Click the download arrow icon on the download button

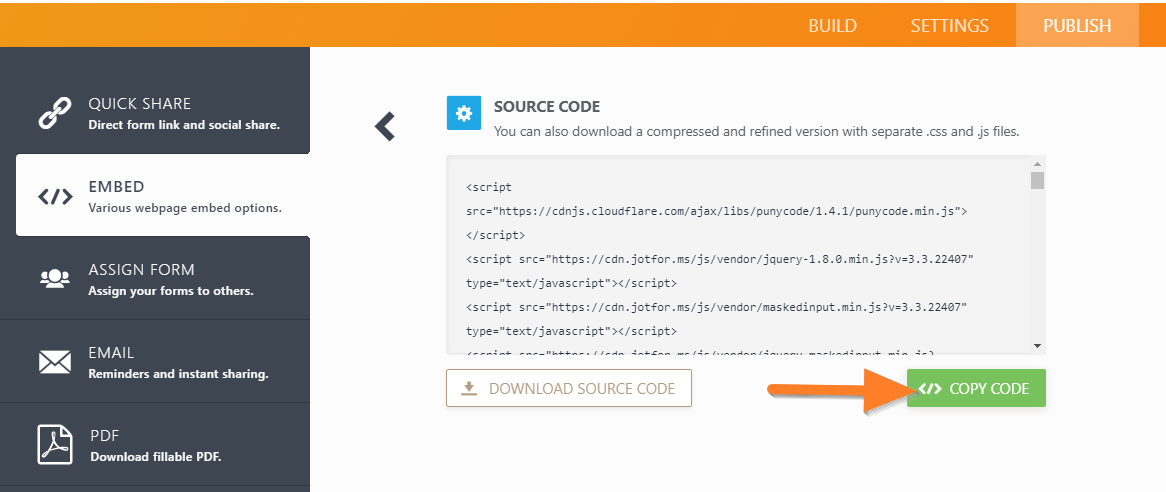click(x=469, y=389)
